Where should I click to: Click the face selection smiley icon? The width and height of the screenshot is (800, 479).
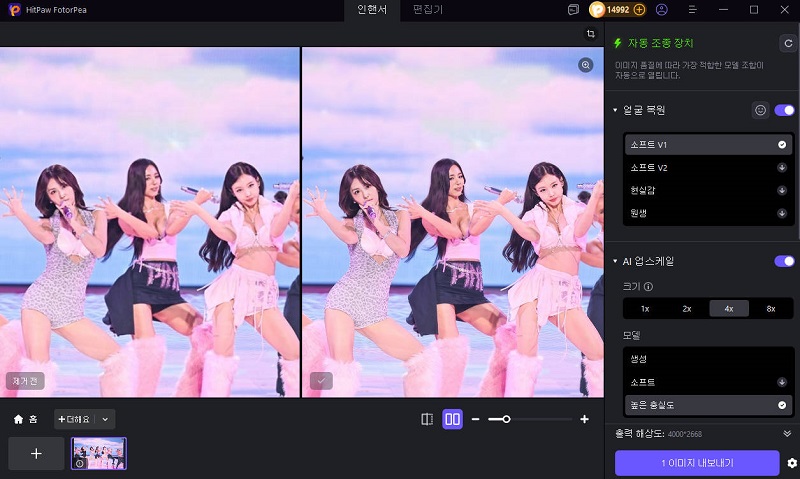tap(760, 110)
